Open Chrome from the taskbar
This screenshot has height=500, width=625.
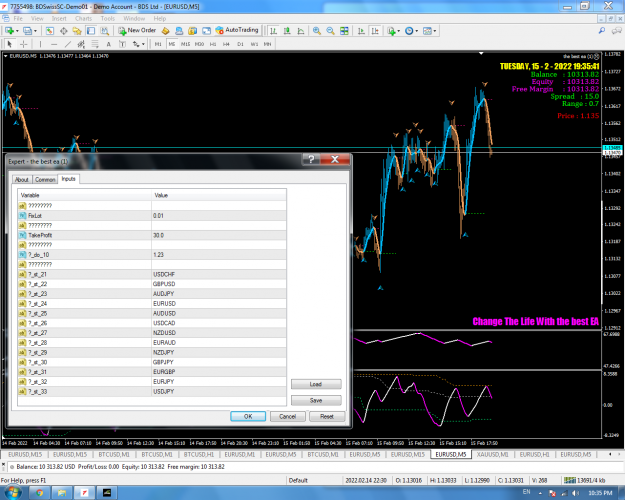coord(39,492)
